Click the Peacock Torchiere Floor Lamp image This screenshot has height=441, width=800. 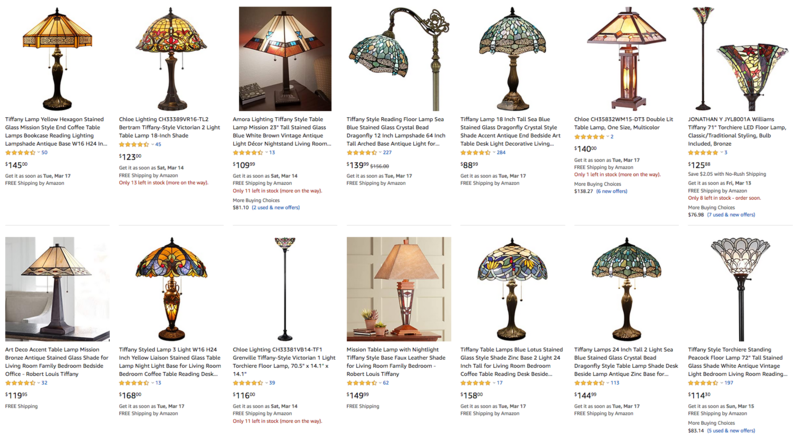(x=740, y=289)
